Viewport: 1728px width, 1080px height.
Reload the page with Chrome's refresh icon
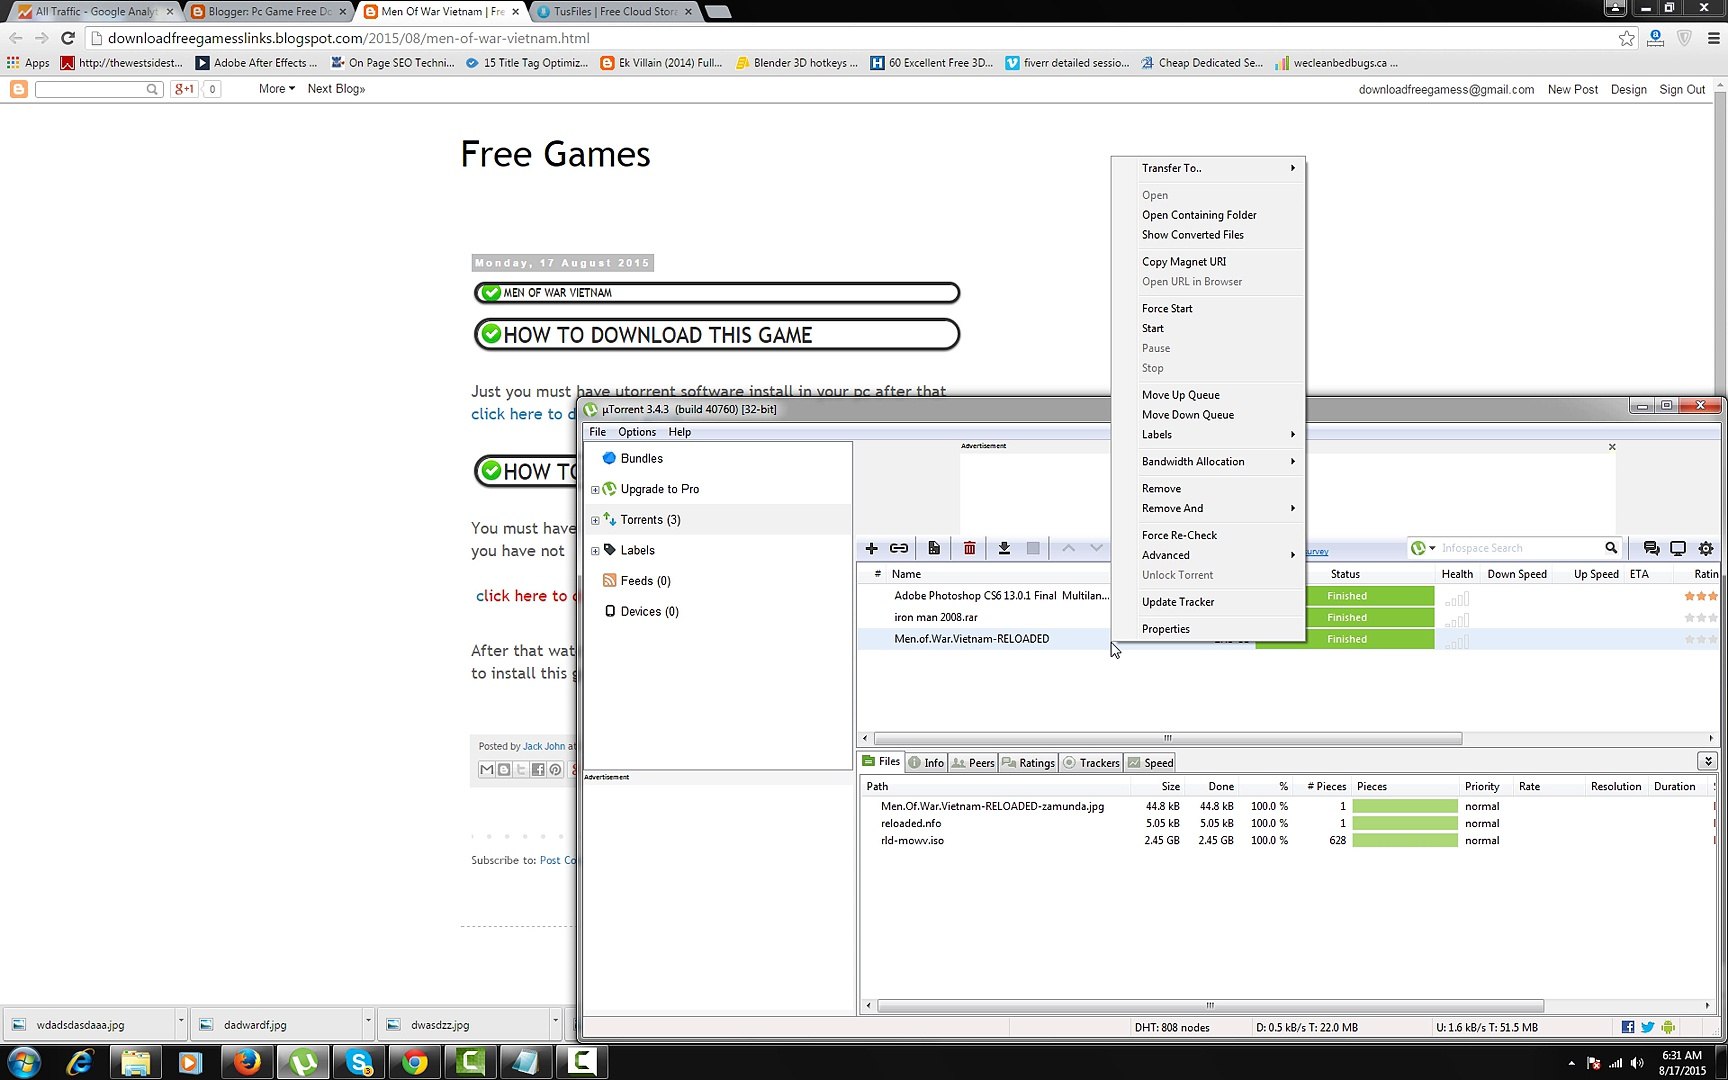pos(68,38)
